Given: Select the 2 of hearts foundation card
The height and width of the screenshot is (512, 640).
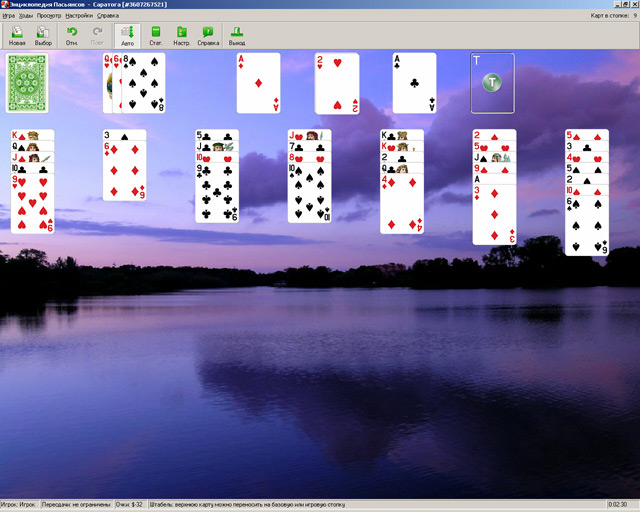Looking at the screenshot, I should [336, 83].
